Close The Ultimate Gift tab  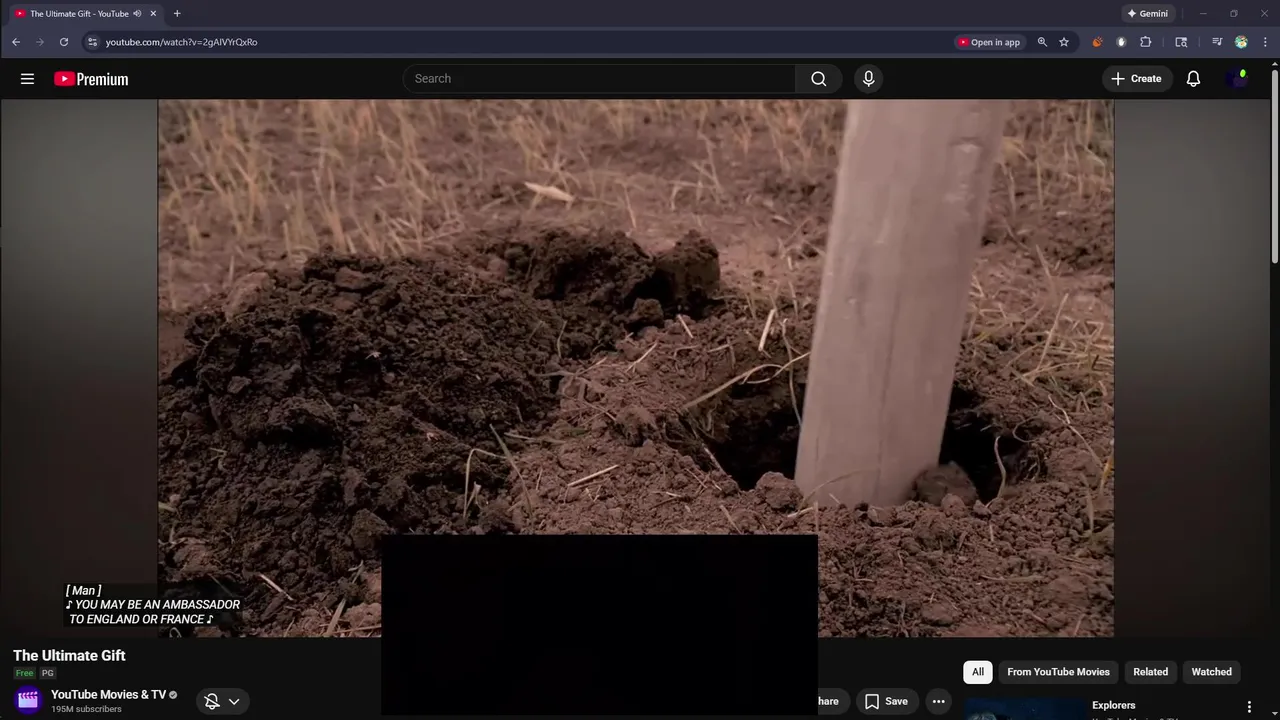pyautogui.click(x=153, y=14)
